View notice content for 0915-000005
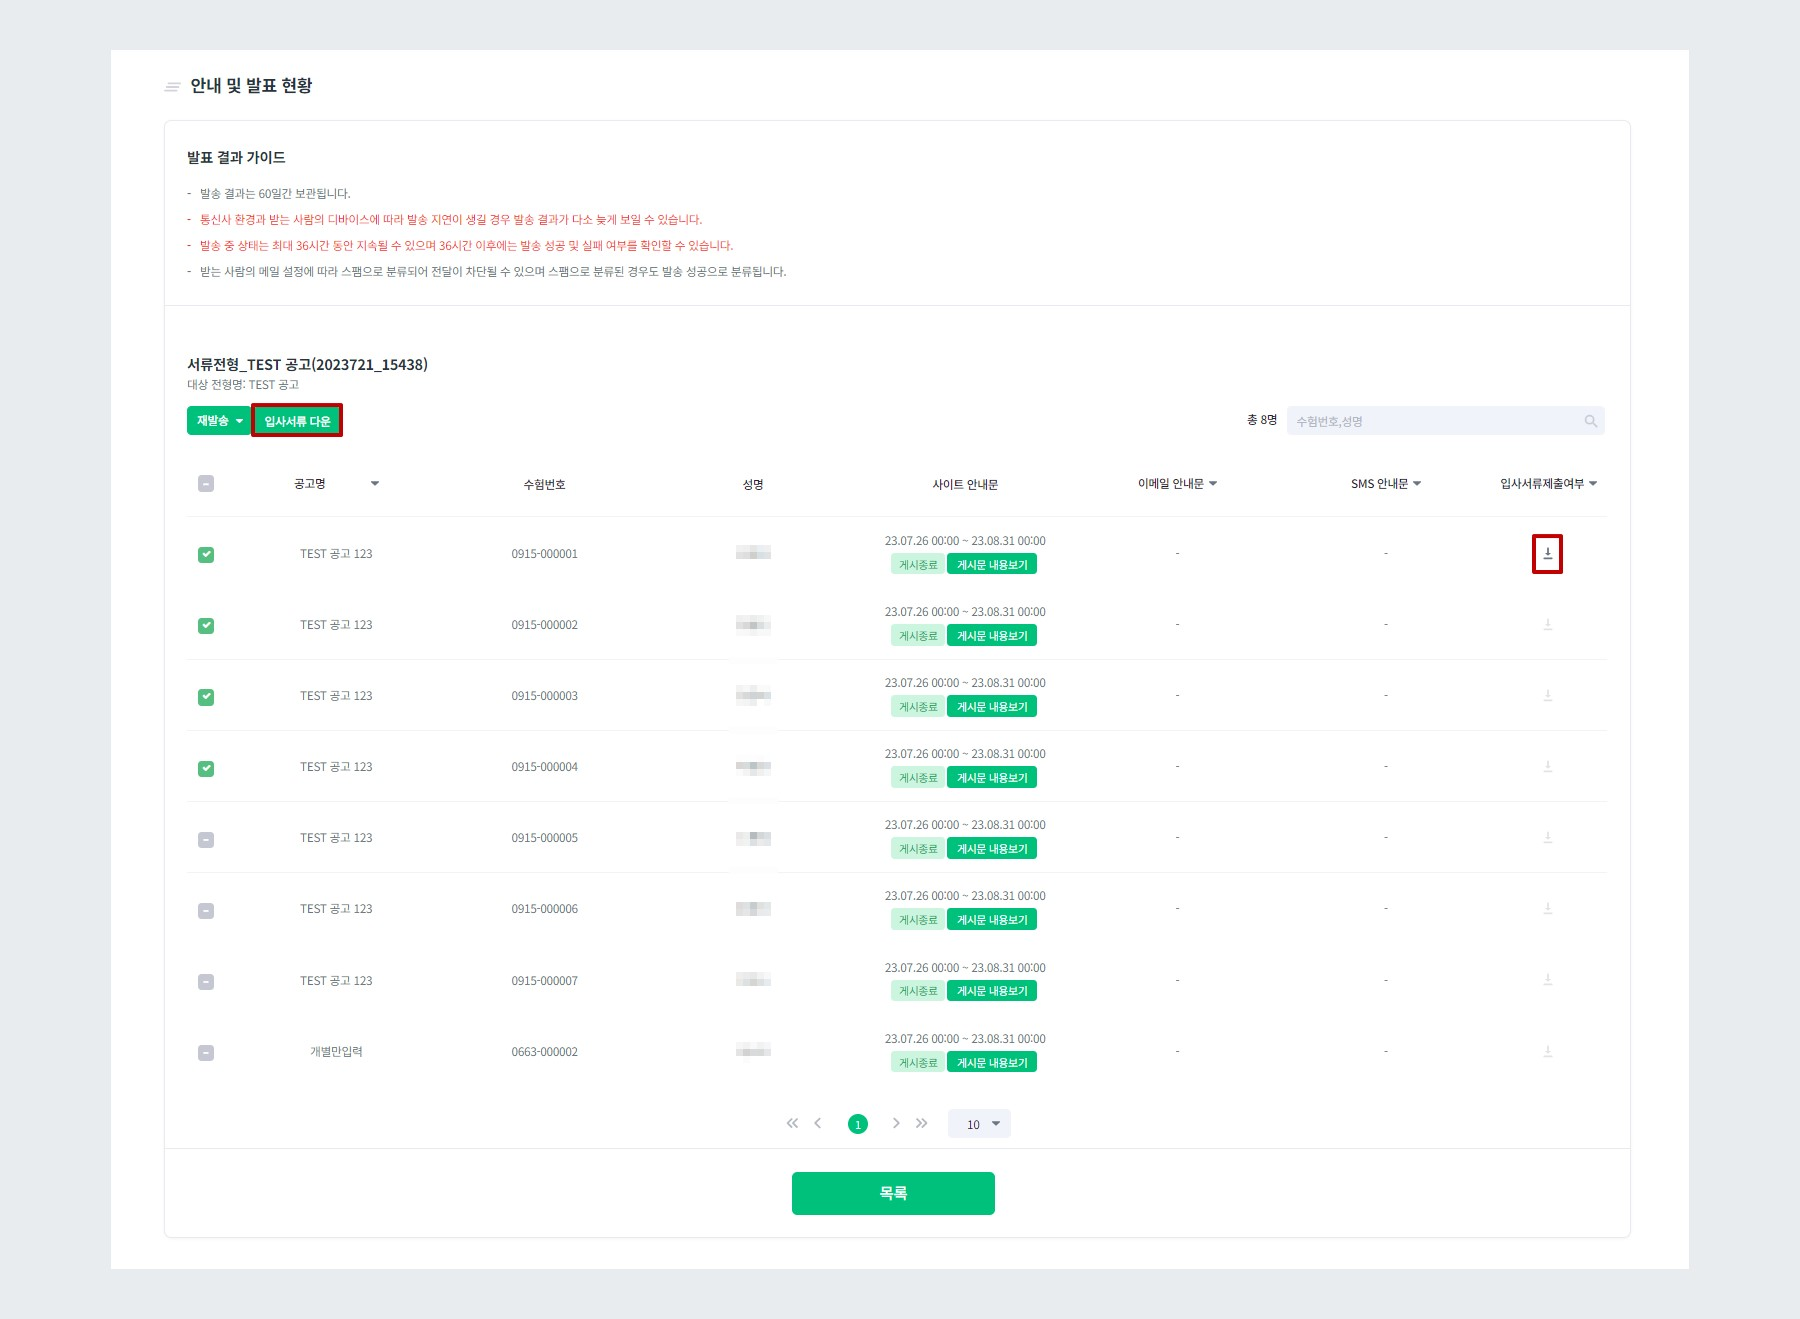 coord(992,849)
